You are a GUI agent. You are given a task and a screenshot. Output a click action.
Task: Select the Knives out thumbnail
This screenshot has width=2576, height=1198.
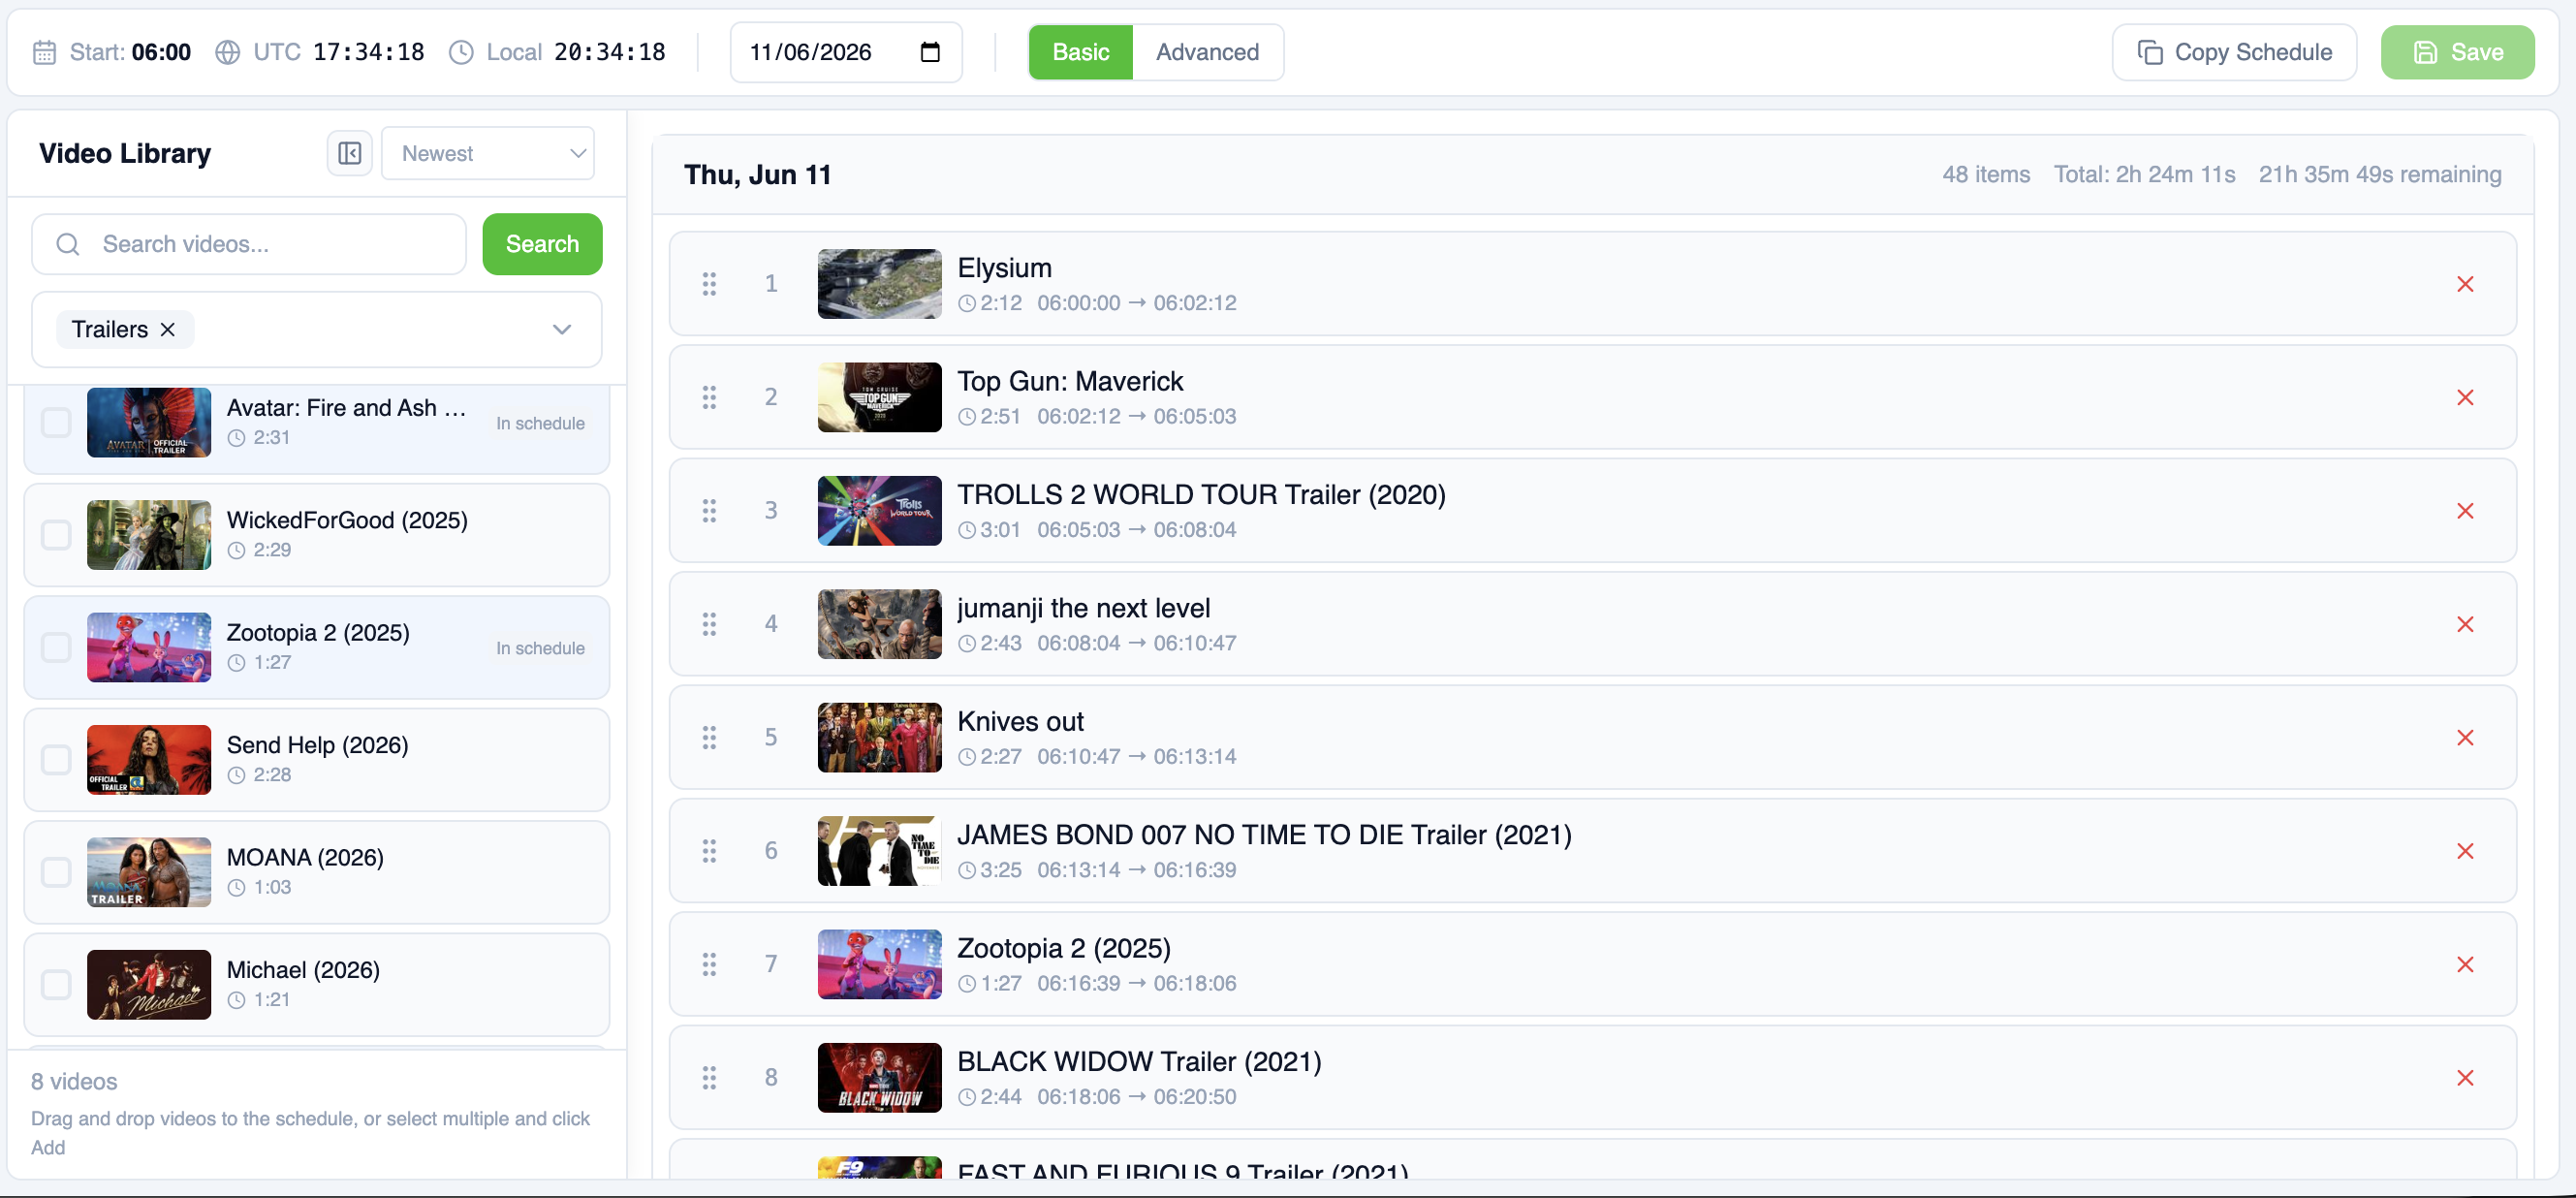(x=879, y=737)
